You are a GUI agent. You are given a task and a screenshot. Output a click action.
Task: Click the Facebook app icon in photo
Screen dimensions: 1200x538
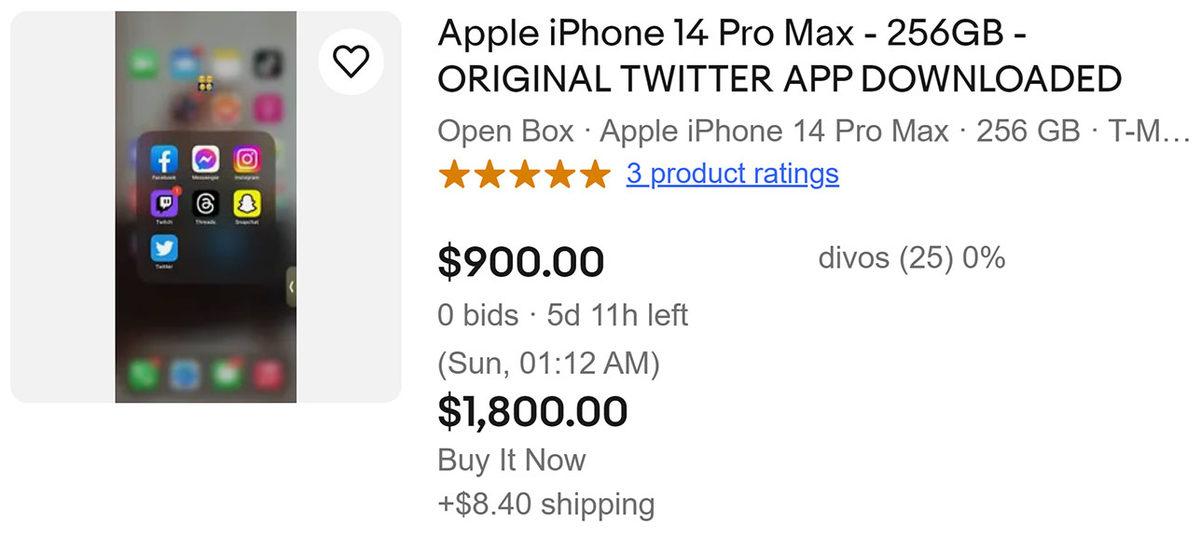pyautogui.click(x=164, y=160)
